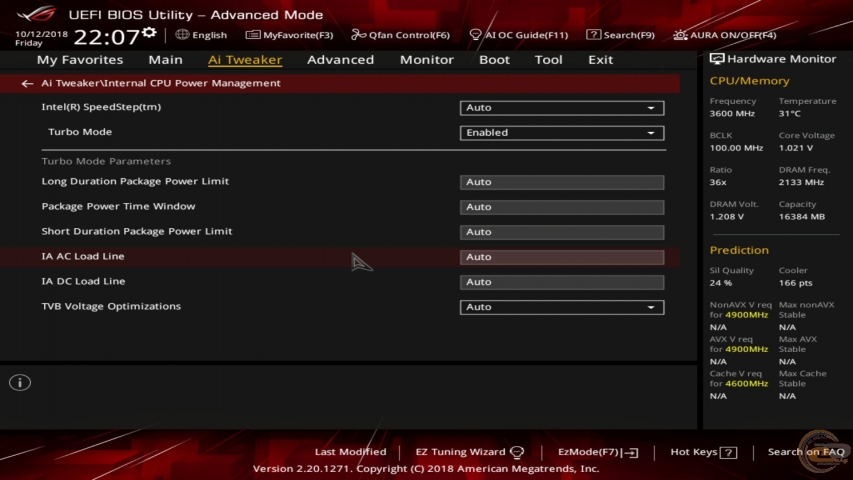Toggle AURA ON/OFF(F4)

tap(725, 35)
